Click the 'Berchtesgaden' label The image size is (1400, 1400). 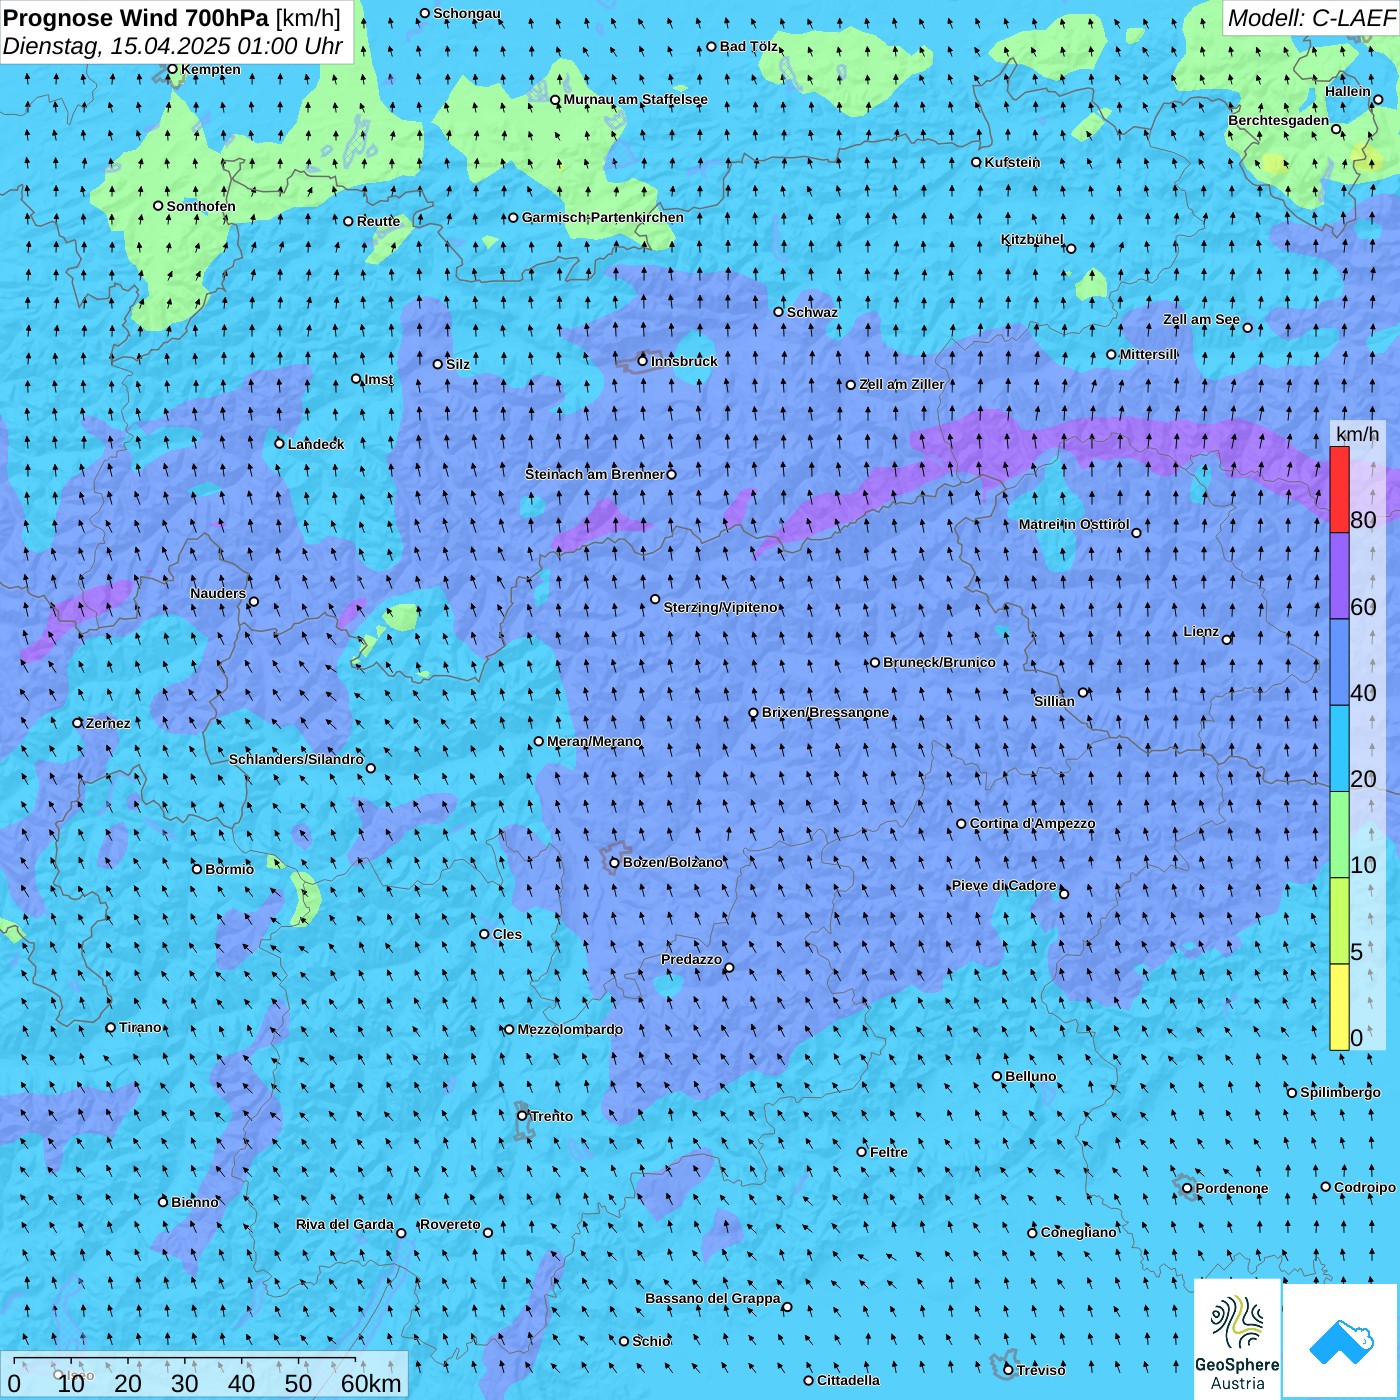(1278, 120)
